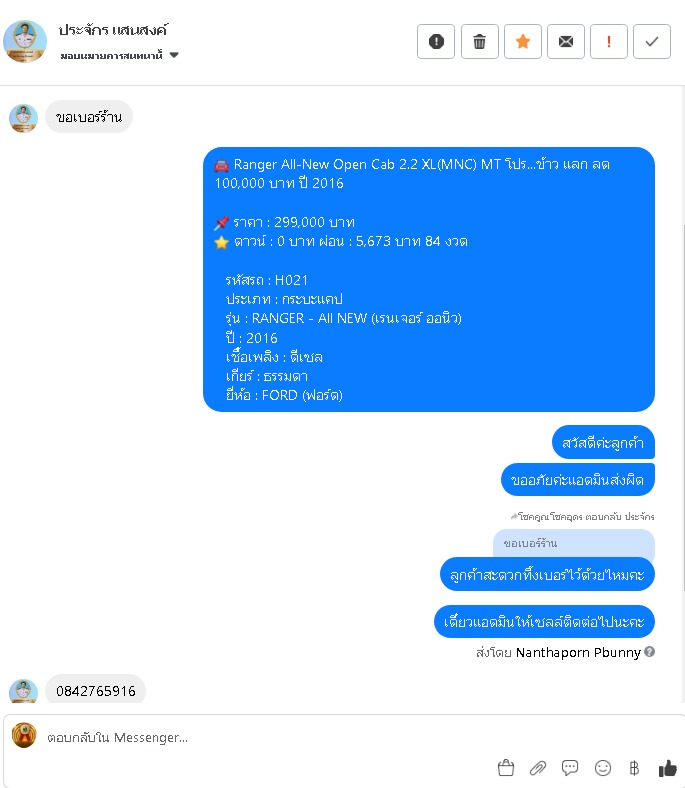The image size is (685, 788).
Task: Attach a file with paperclip icon
Action: [538, 767]
